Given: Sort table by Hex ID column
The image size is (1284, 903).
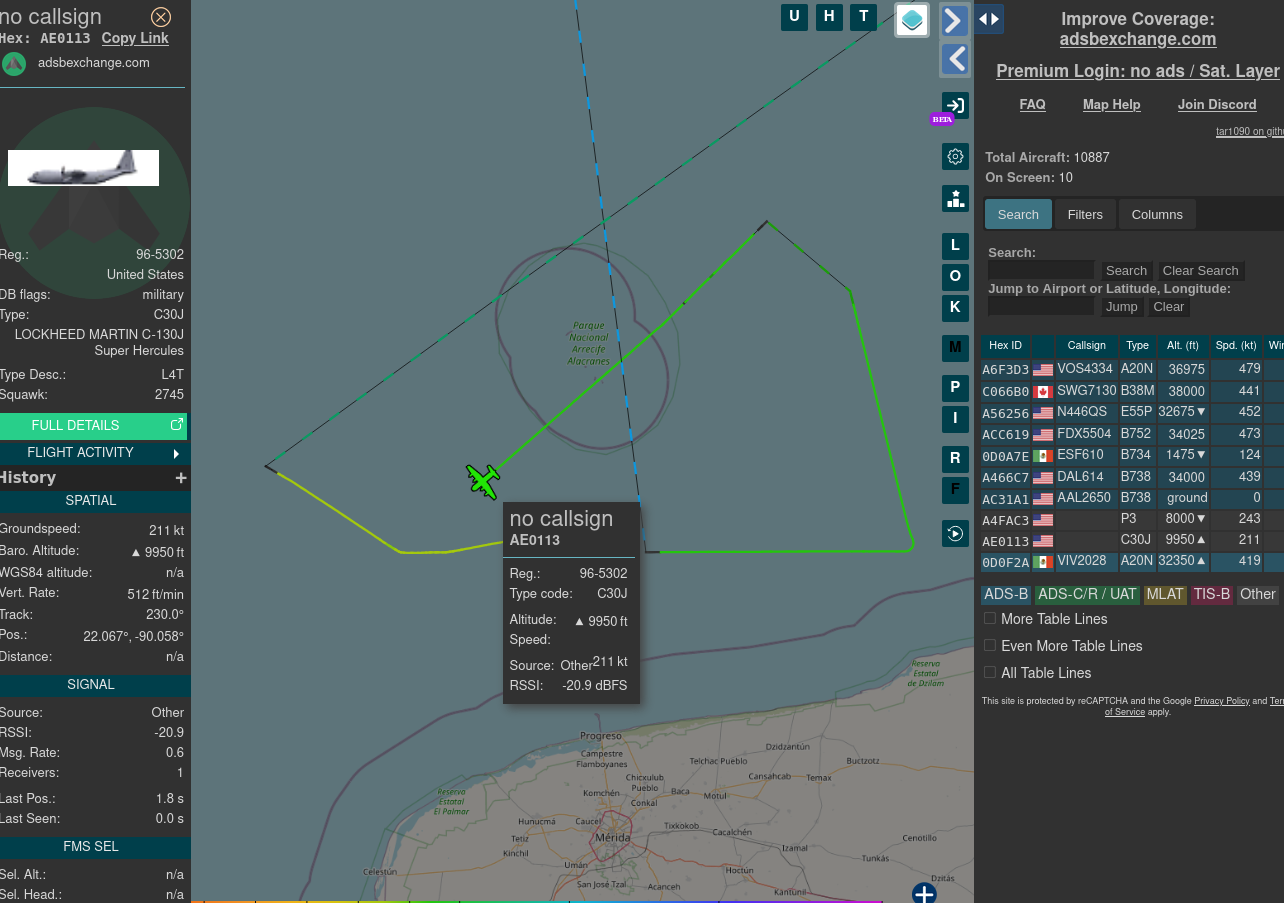Looking at the screenshot, I should pos(1005,345).
